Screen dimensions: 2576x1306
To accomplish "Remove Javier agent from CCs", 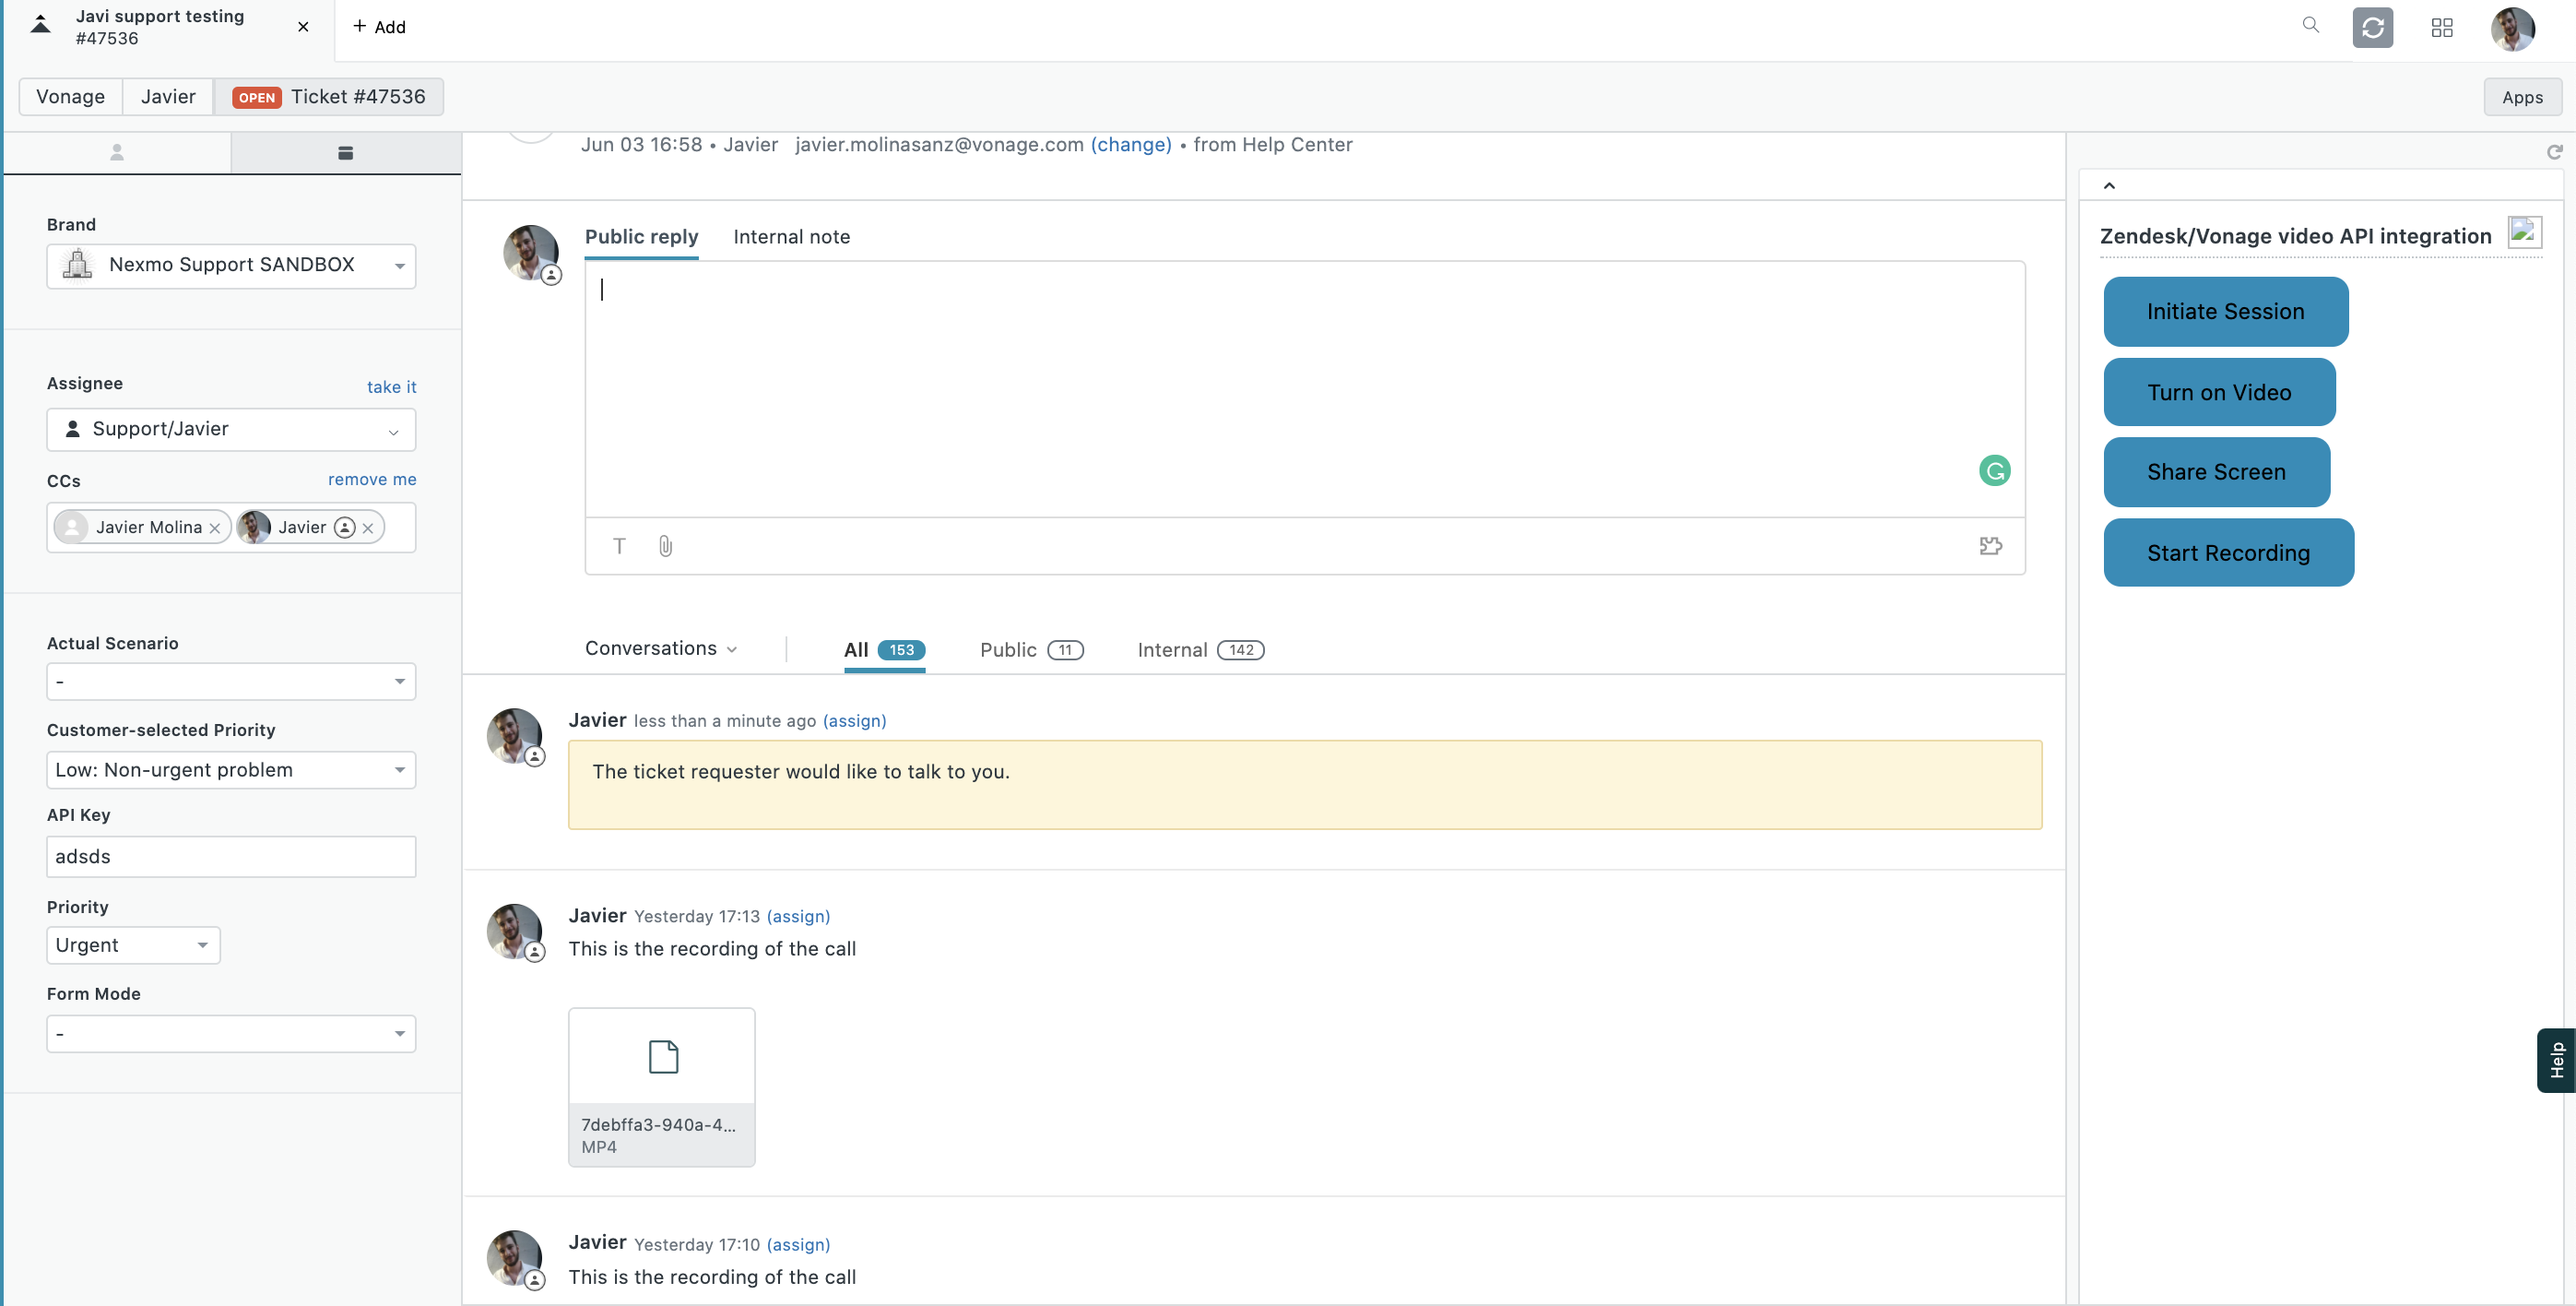I will point(368,528).
